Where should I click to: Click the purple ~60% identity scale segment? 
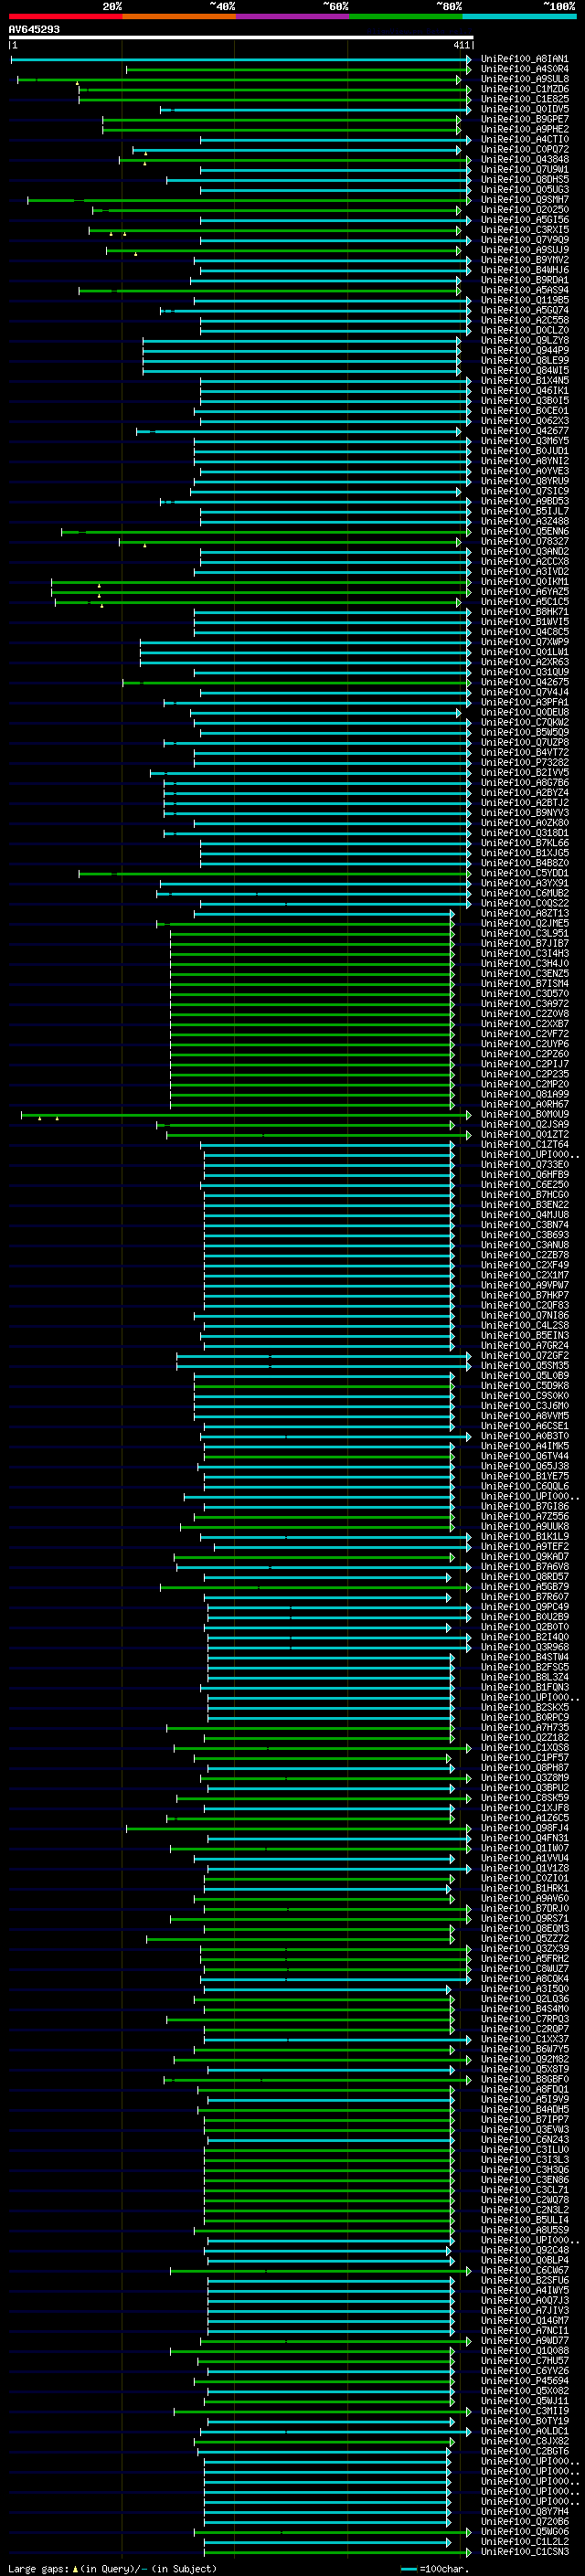click(292, 16)
